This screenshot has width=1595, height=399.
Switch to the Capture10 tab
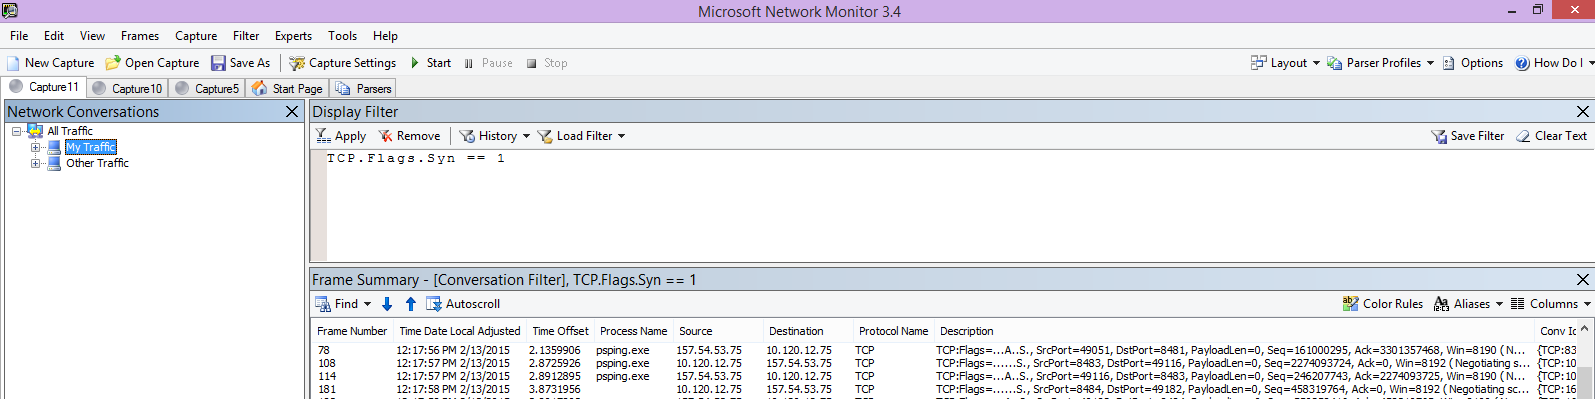[127, 88]
